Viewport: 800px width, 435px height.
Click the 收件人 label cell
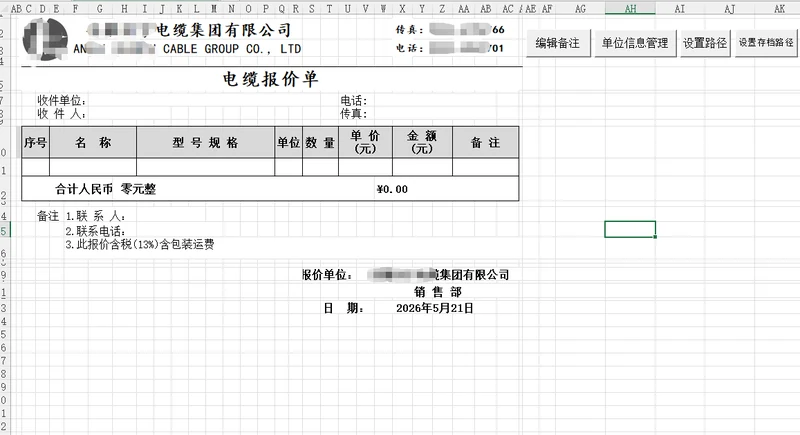[61, 113]
